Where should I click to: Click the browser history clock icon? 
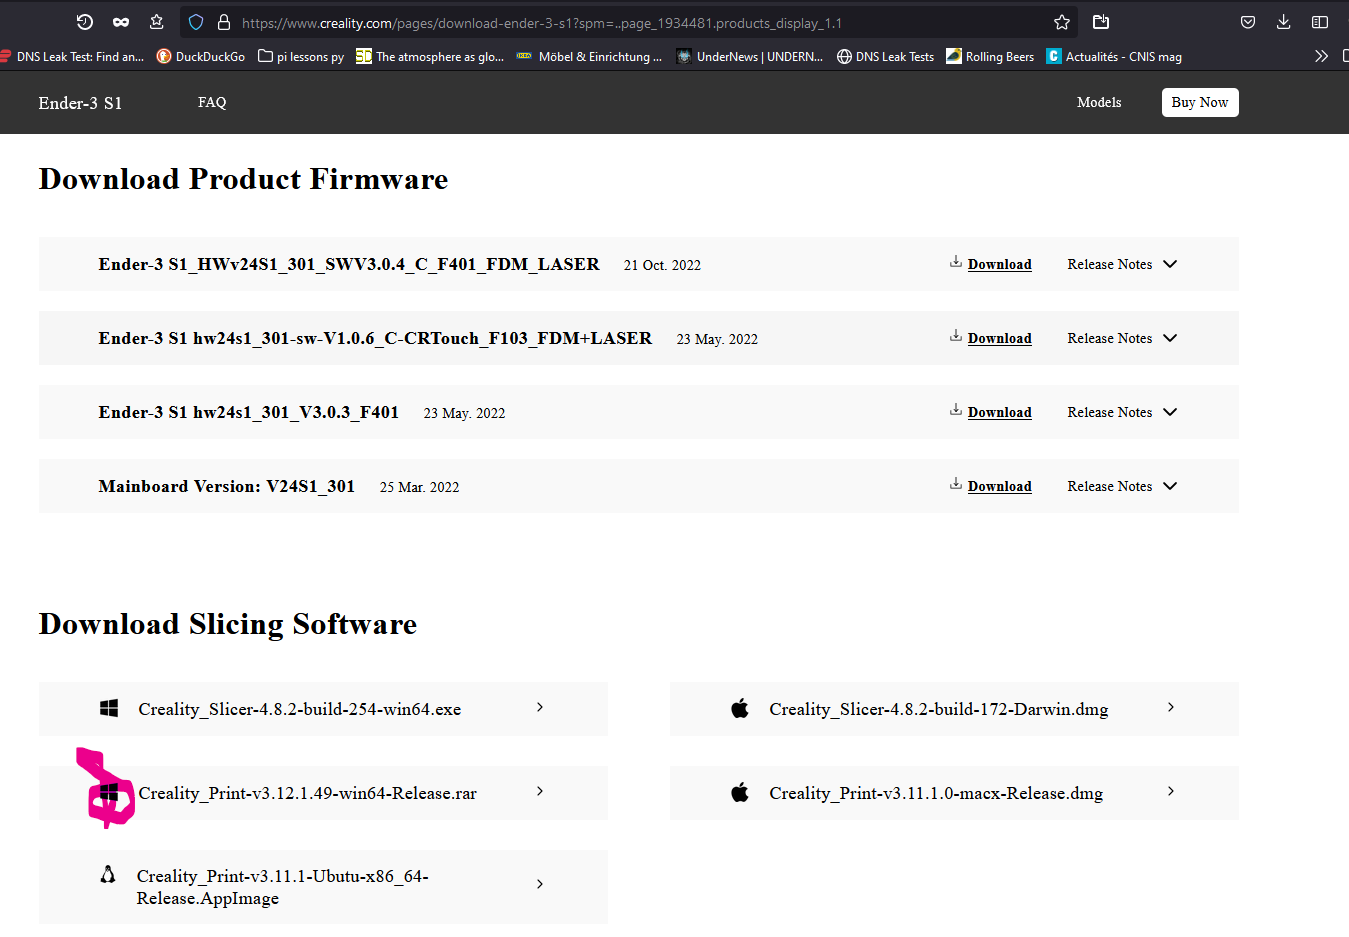coord(85,22)
